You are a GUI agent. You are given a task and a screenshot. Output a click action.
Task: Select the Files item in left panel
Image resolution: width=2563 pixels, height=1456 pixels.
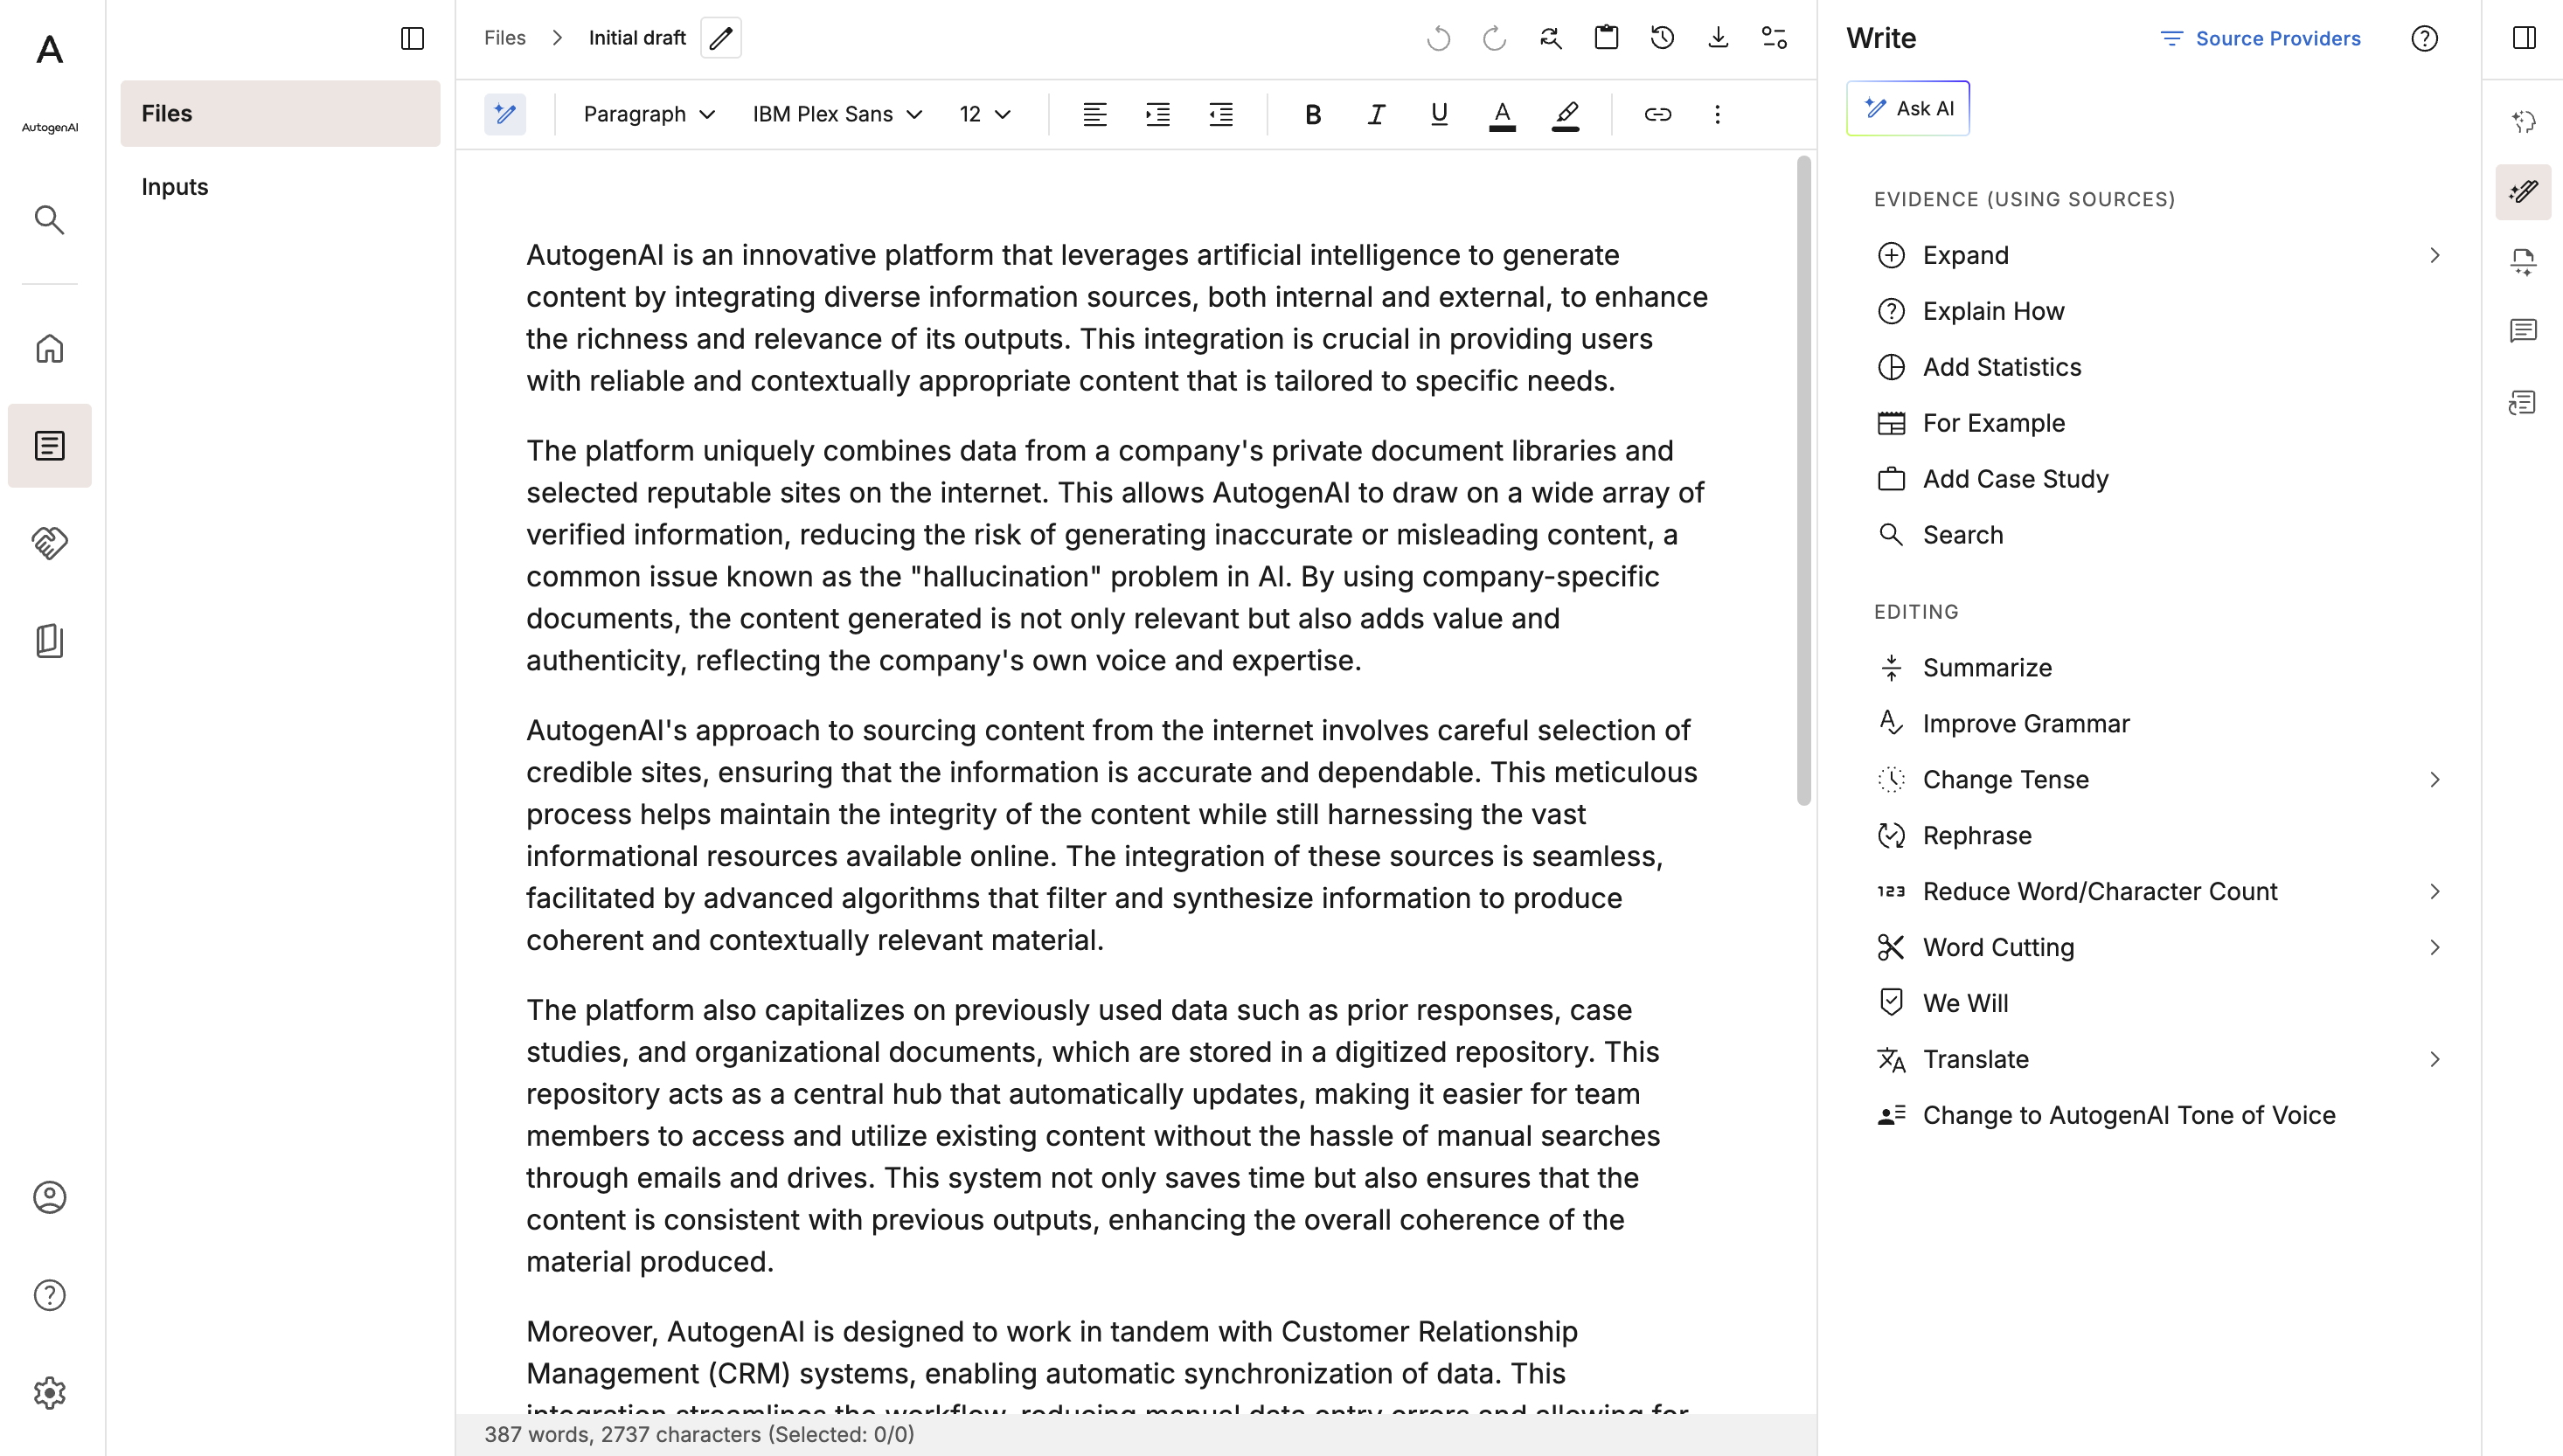coord(280,113)
